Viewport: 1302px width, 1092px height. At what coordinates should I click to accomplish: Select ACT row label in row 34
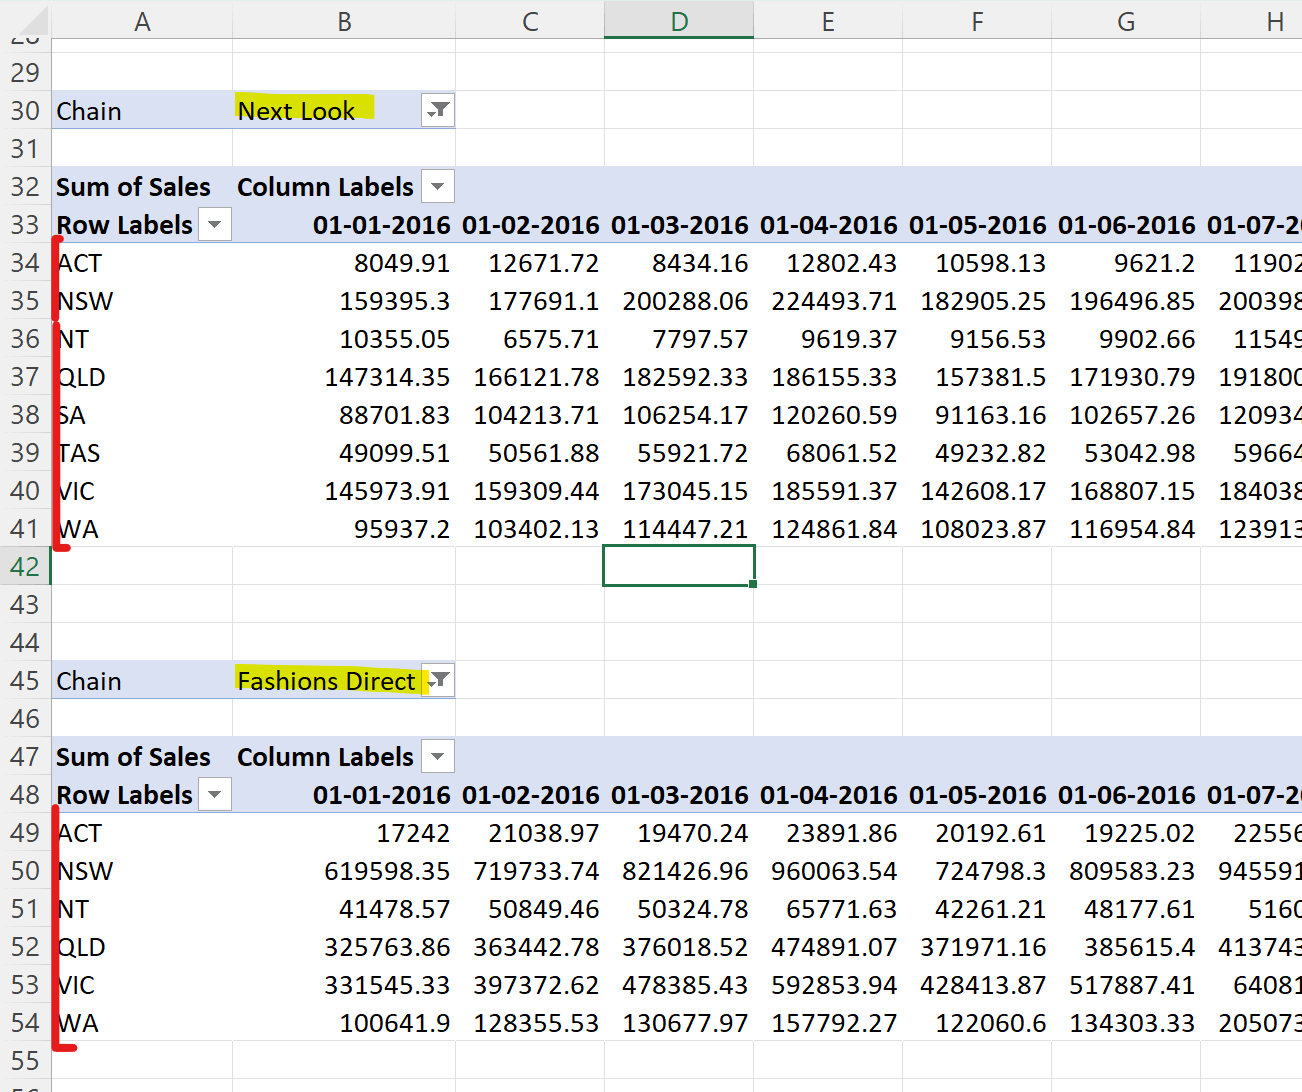tap(142, 262)
